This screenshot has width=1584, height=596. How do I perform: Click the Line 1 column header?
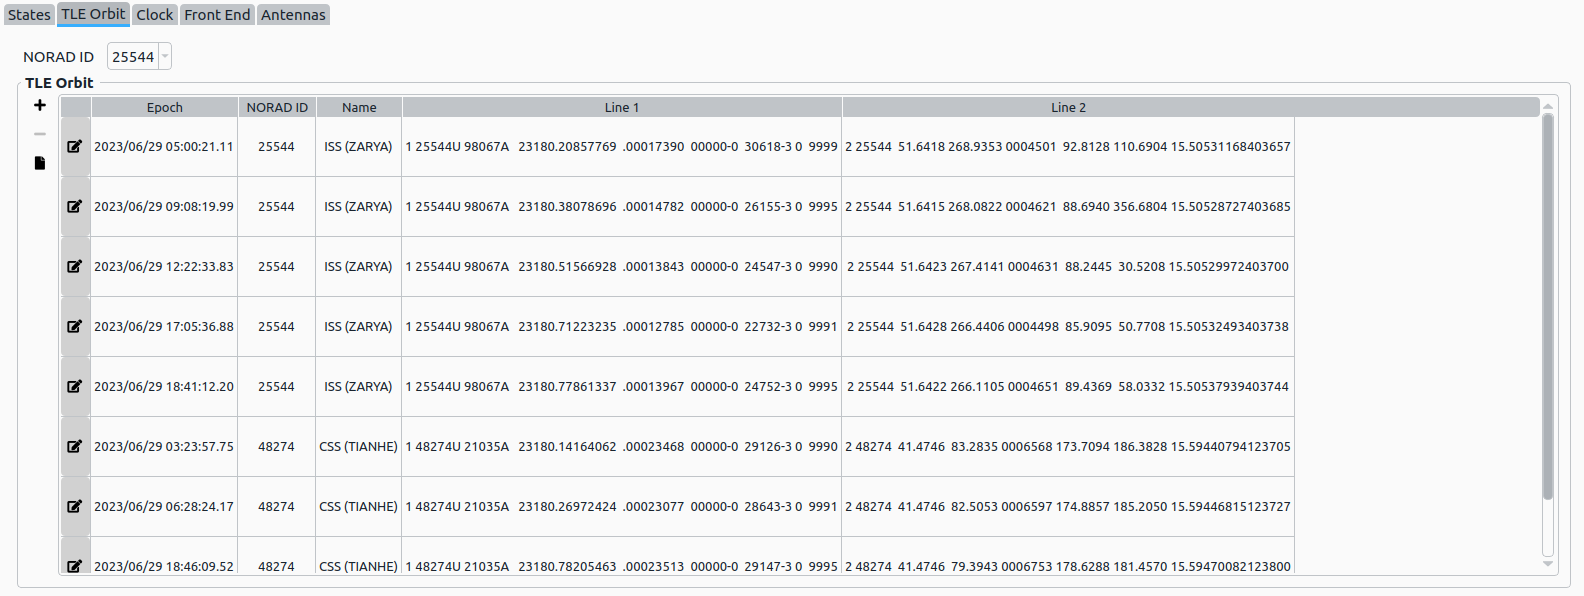click(621, 108)
